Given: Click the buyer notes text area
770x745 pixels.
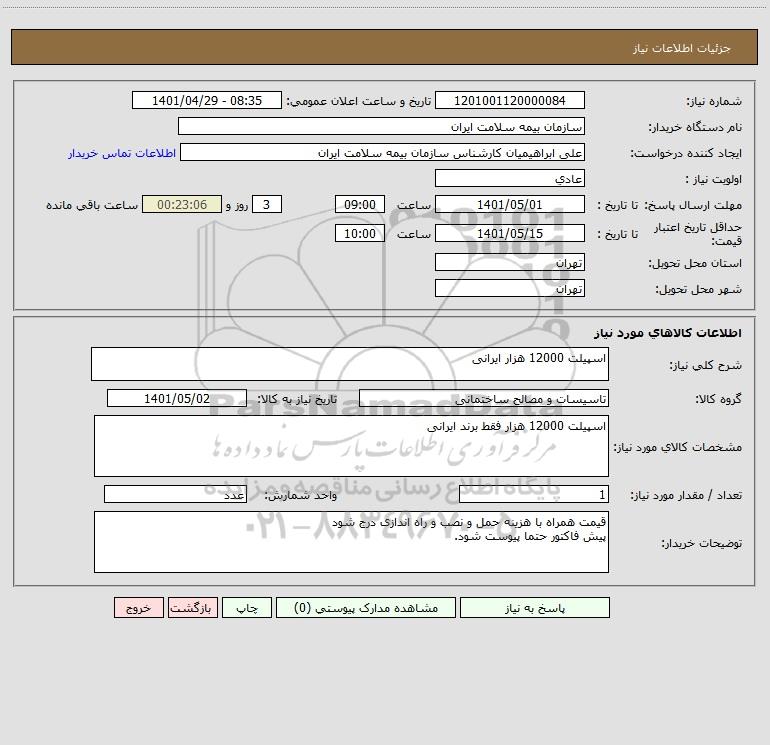Looking at the screenshot, I should [x=351, y=542].
